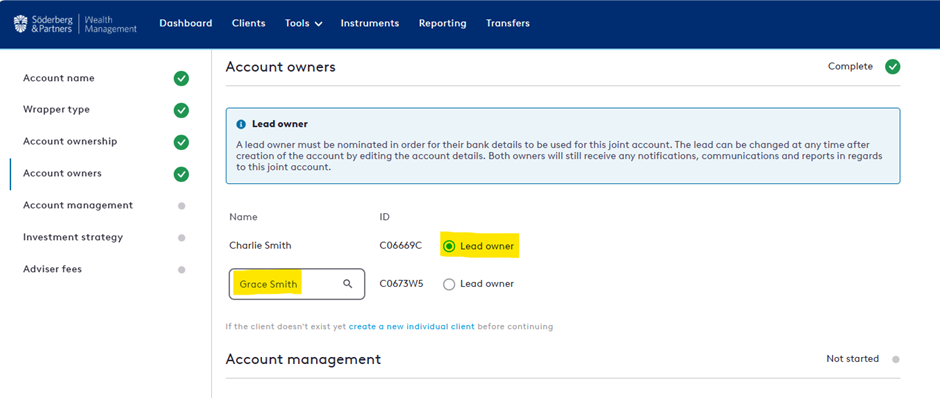Click the green check beside Account ownership
The height and width of the screenshot is (398, 940).
[x=181, y=142]
